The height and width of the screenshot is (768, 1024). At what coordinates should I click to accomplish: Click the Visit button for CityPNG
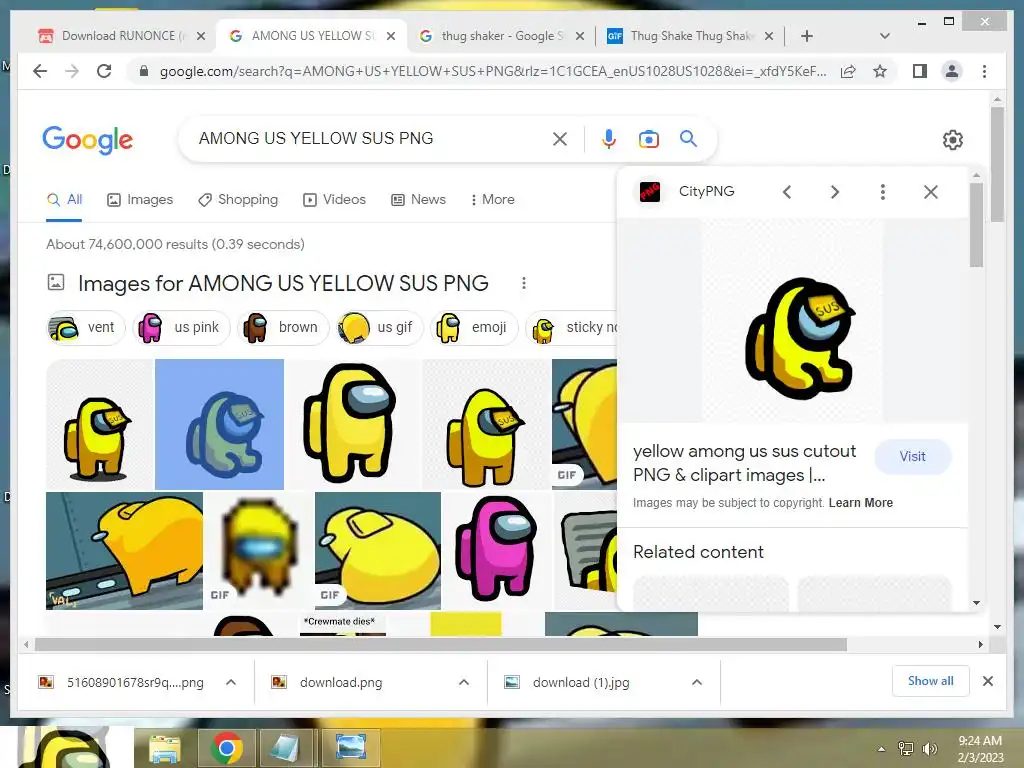point(912,456)
